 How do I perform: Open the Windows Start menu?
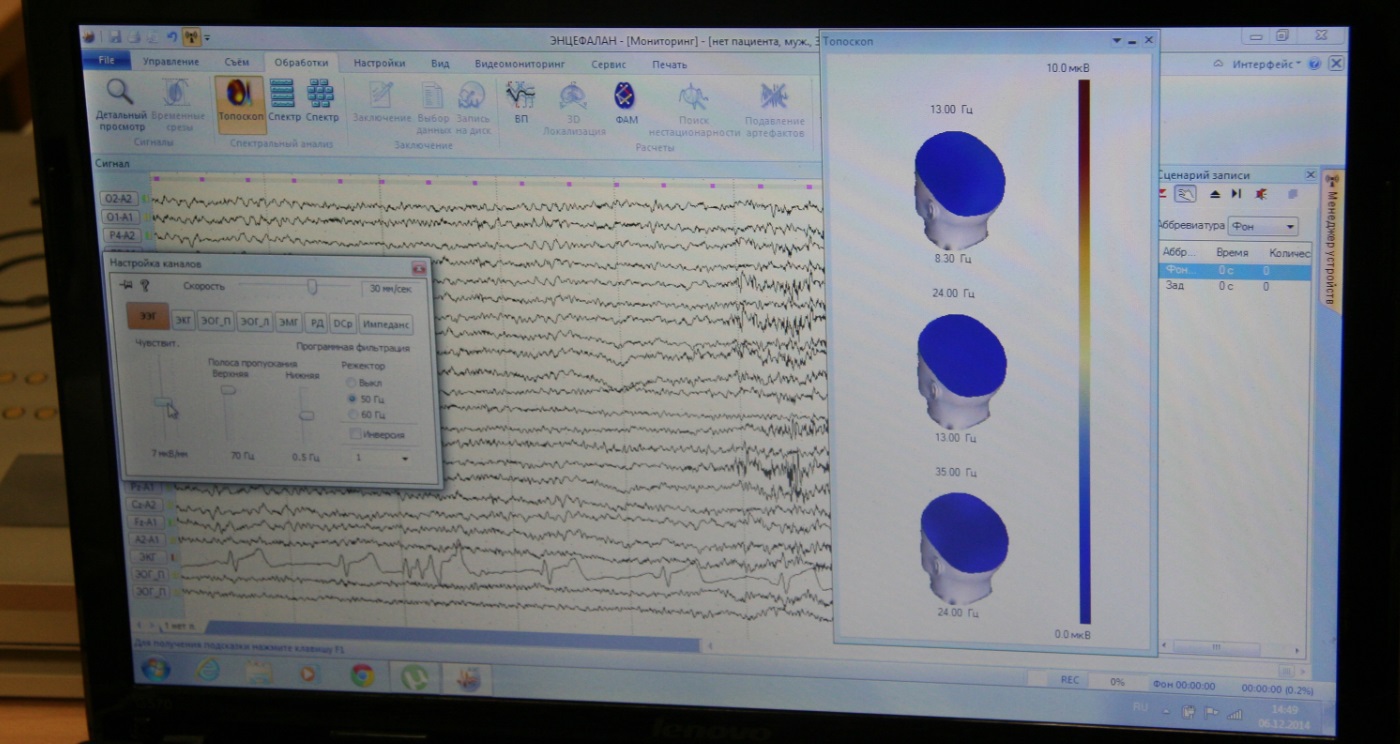155,669
